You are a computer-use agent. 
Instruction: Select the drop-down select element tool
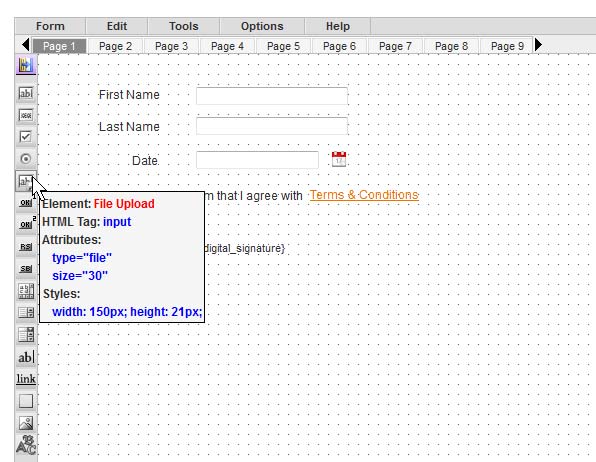point(26,335)
